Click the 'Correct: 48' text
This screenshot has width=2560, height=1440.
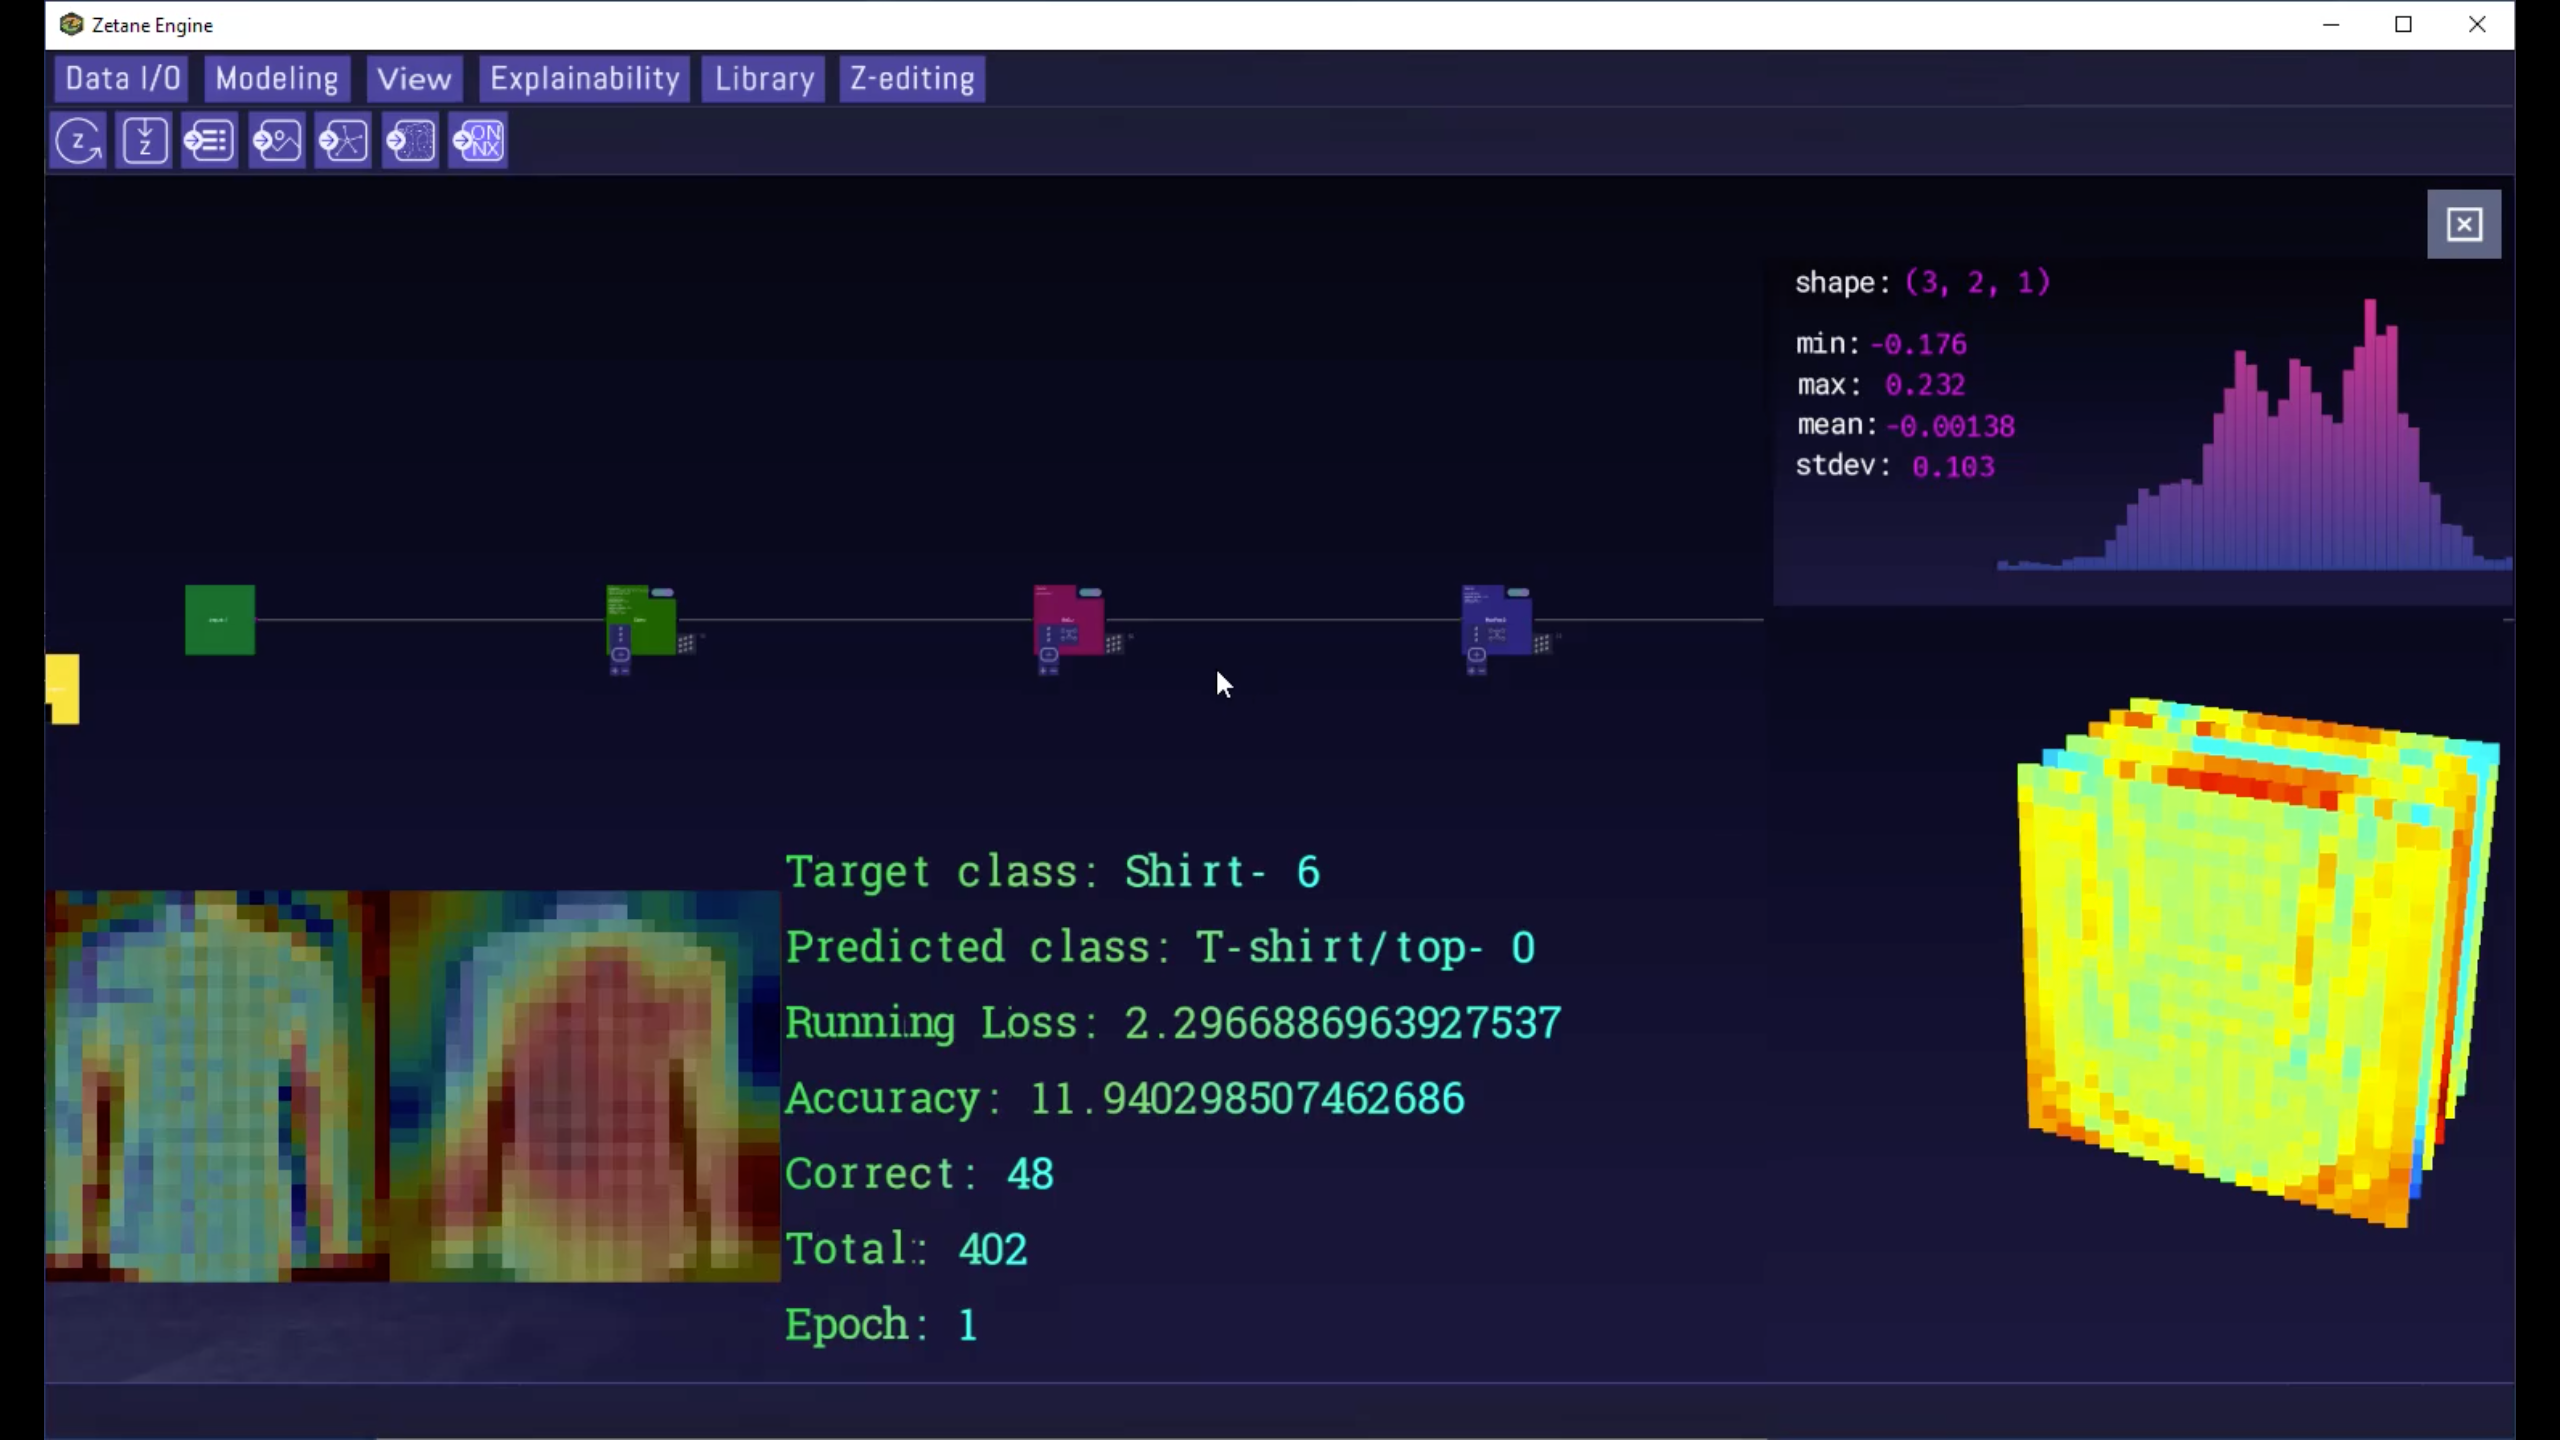click(920, 1174)
